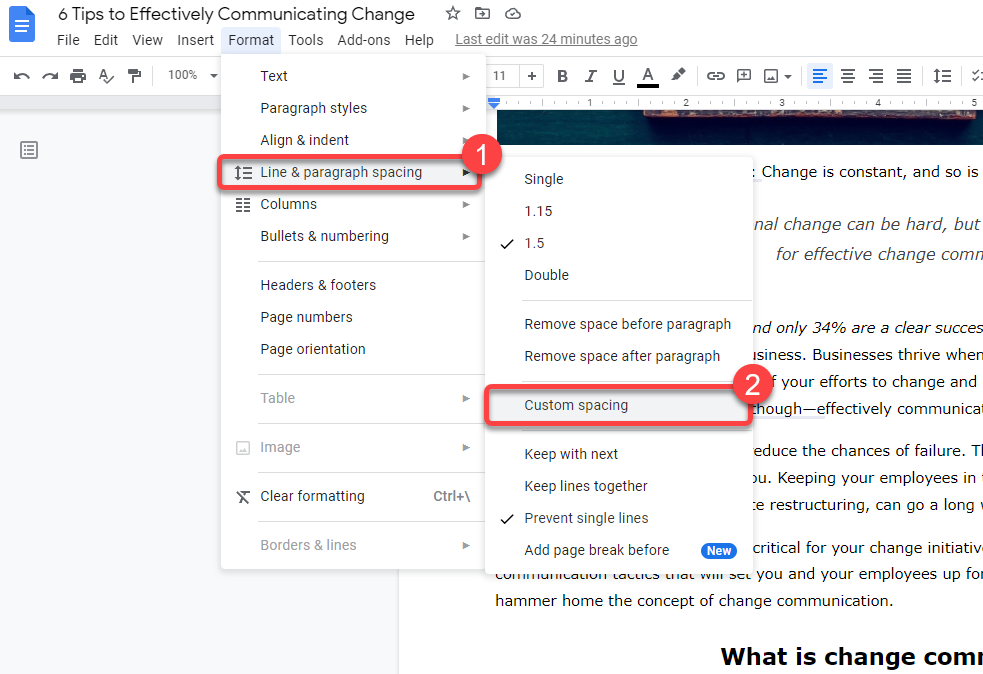Open the text color picker
The image size is (983, 674).
coord(648,76)
